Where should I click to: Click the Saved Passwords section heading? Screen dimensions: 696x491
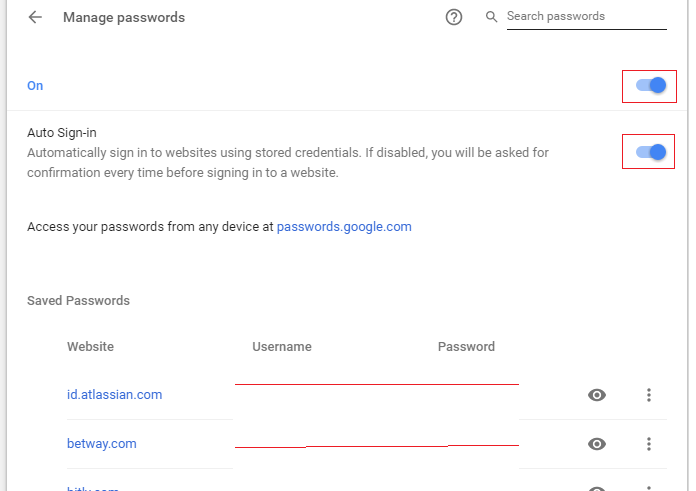79,301
